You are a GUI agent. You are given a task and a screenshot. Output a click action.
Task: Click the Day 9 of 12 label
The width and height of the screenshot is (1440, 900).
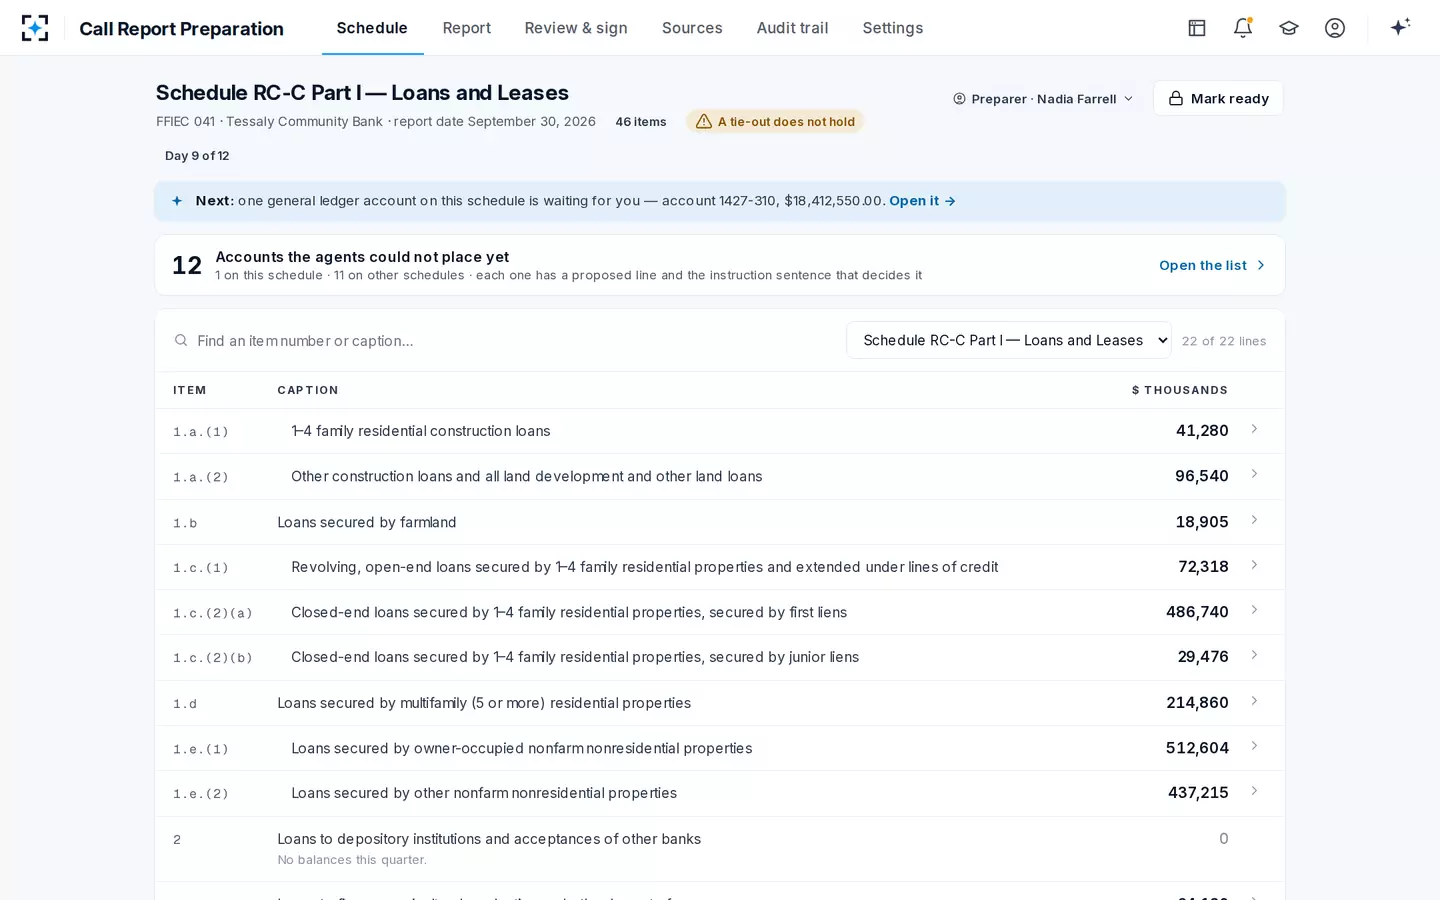(197, 156)
